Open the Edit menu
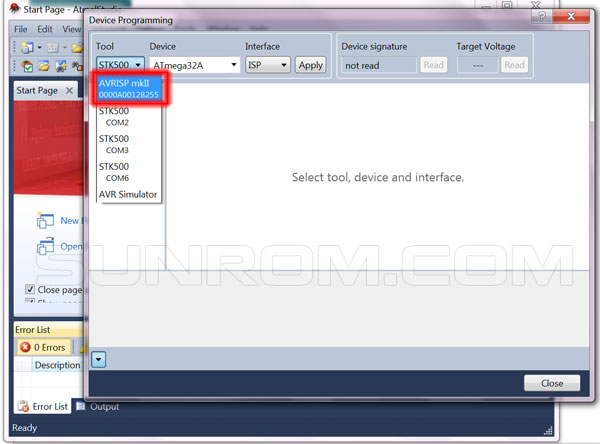Viewport: 600px width, 444px height. (46, 29)
